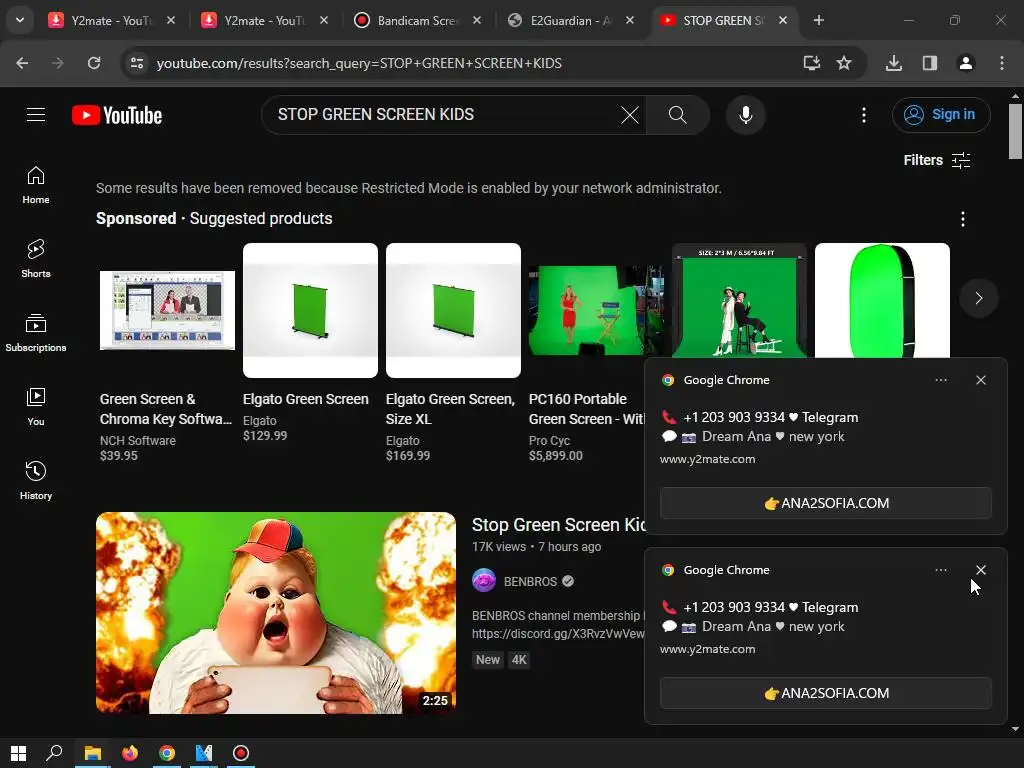The width and height of the screenshot is (1024, 768).
Task: Click the magnifier search button
Action: (x=678, y=116)
